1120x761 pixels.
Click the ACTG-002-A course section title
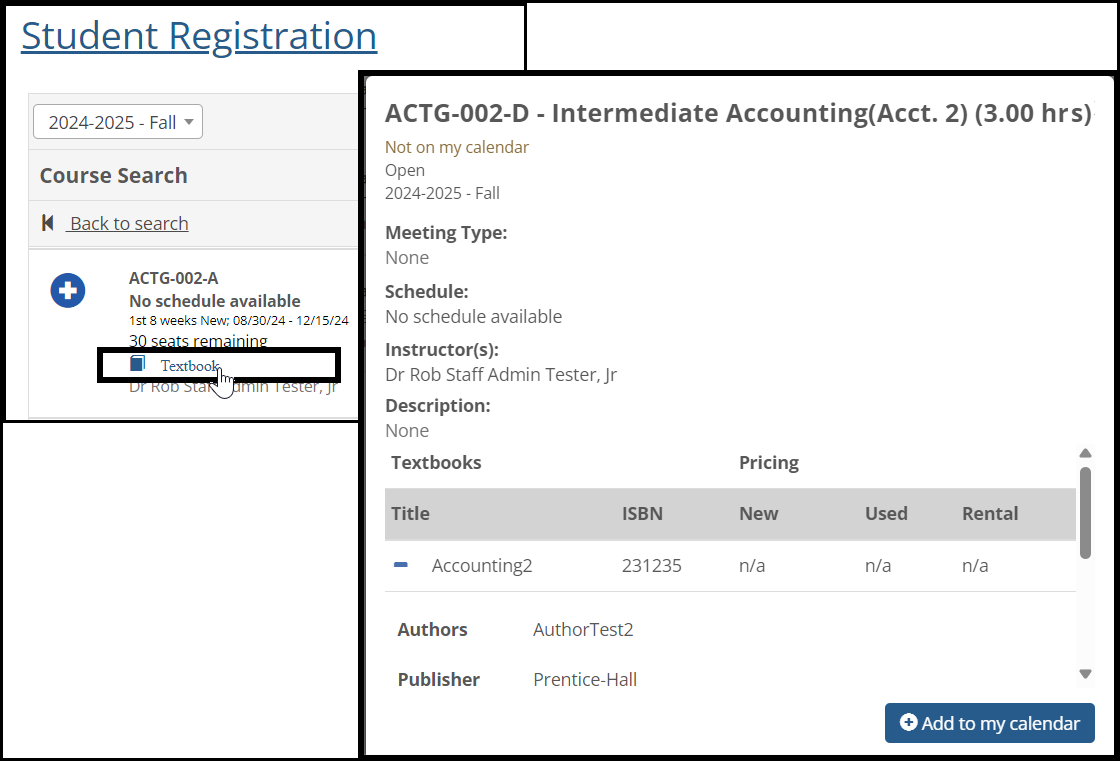point(173,278)
